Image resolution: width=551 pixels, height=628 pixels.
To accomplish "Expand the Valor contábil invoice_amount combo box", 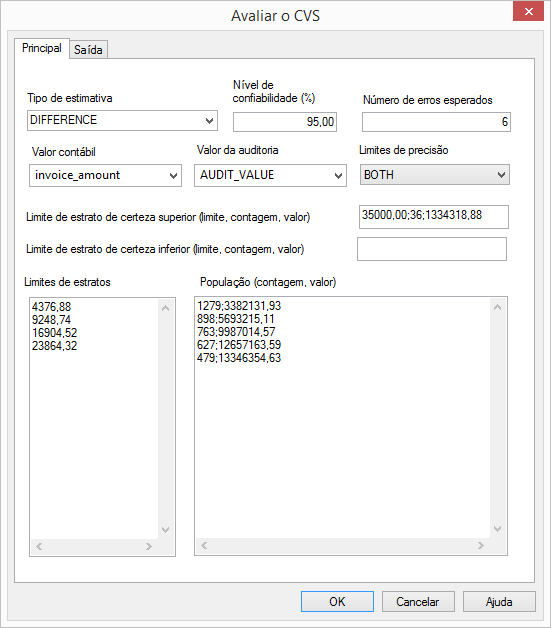I will [x=105, y=175].
